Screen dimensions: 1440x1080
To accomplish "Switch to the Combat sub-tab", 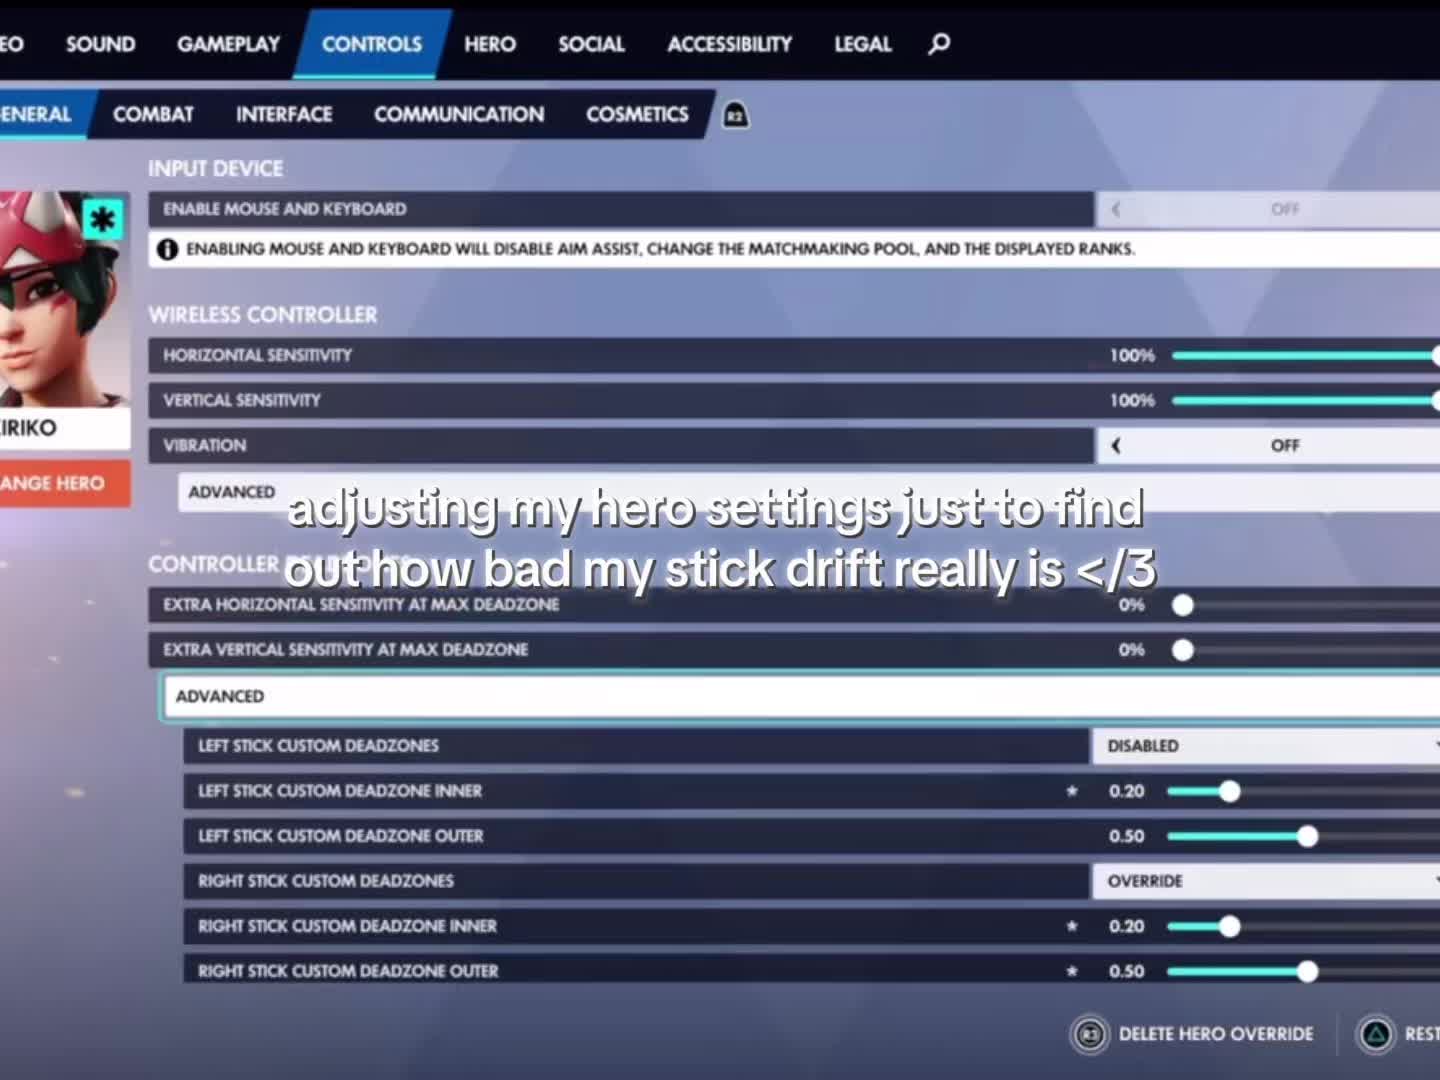I will click(x=153, y=114).
